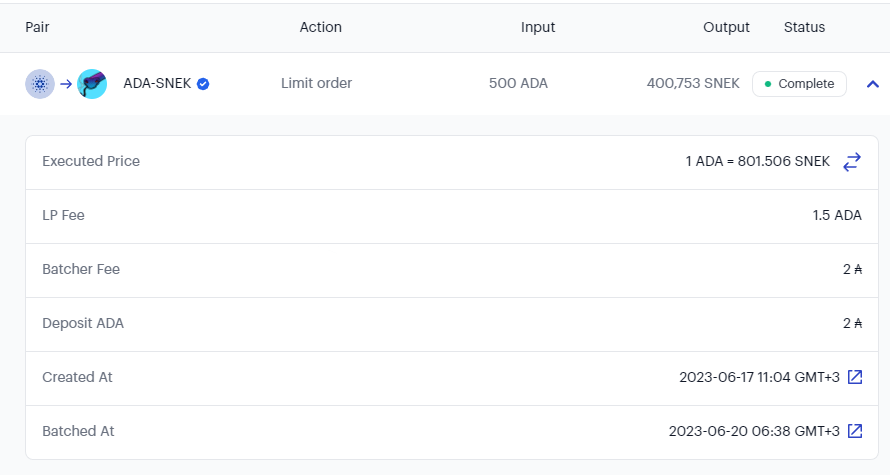
Task: Click the ADA token icon
Action: click(x=40, y=84)
